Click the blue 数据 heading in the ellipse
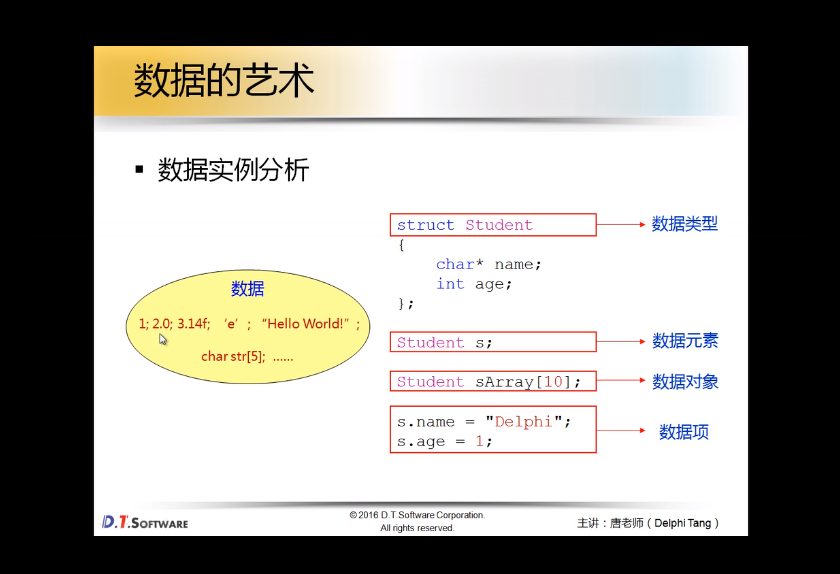The height and width of the screenshot is (574, 840). [248, 289]
